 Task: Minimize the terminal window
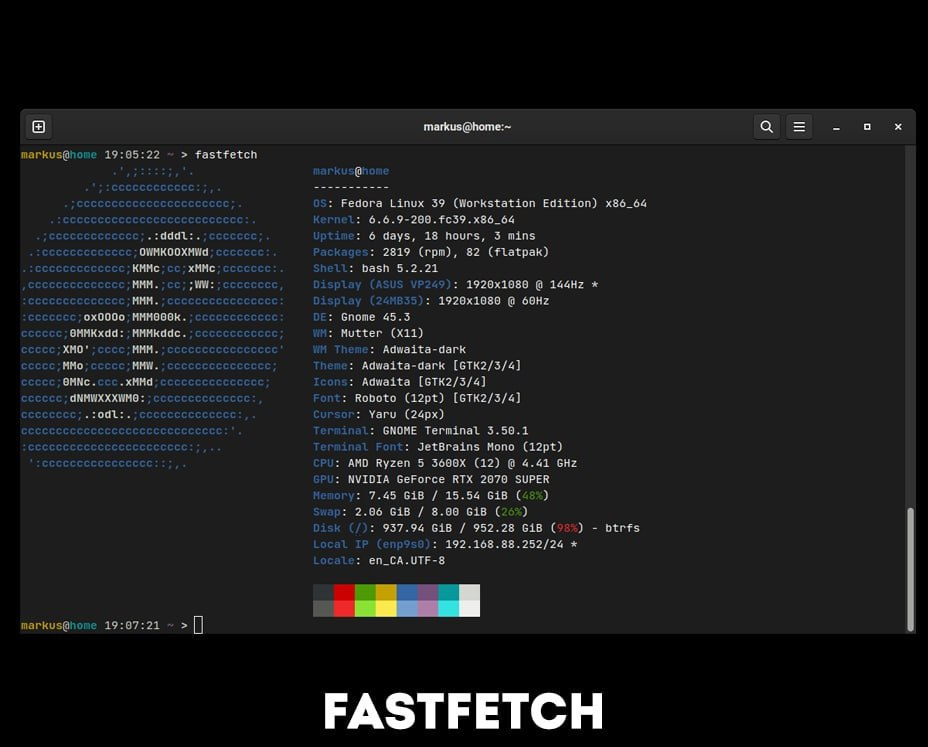(836, 127)
